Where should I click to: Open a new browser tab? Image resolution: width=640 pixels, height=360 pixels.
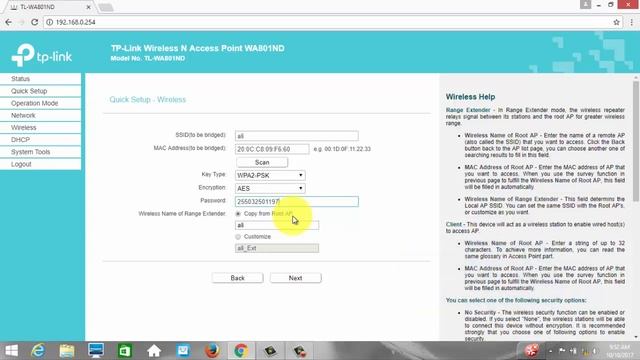tap(106, 7)
